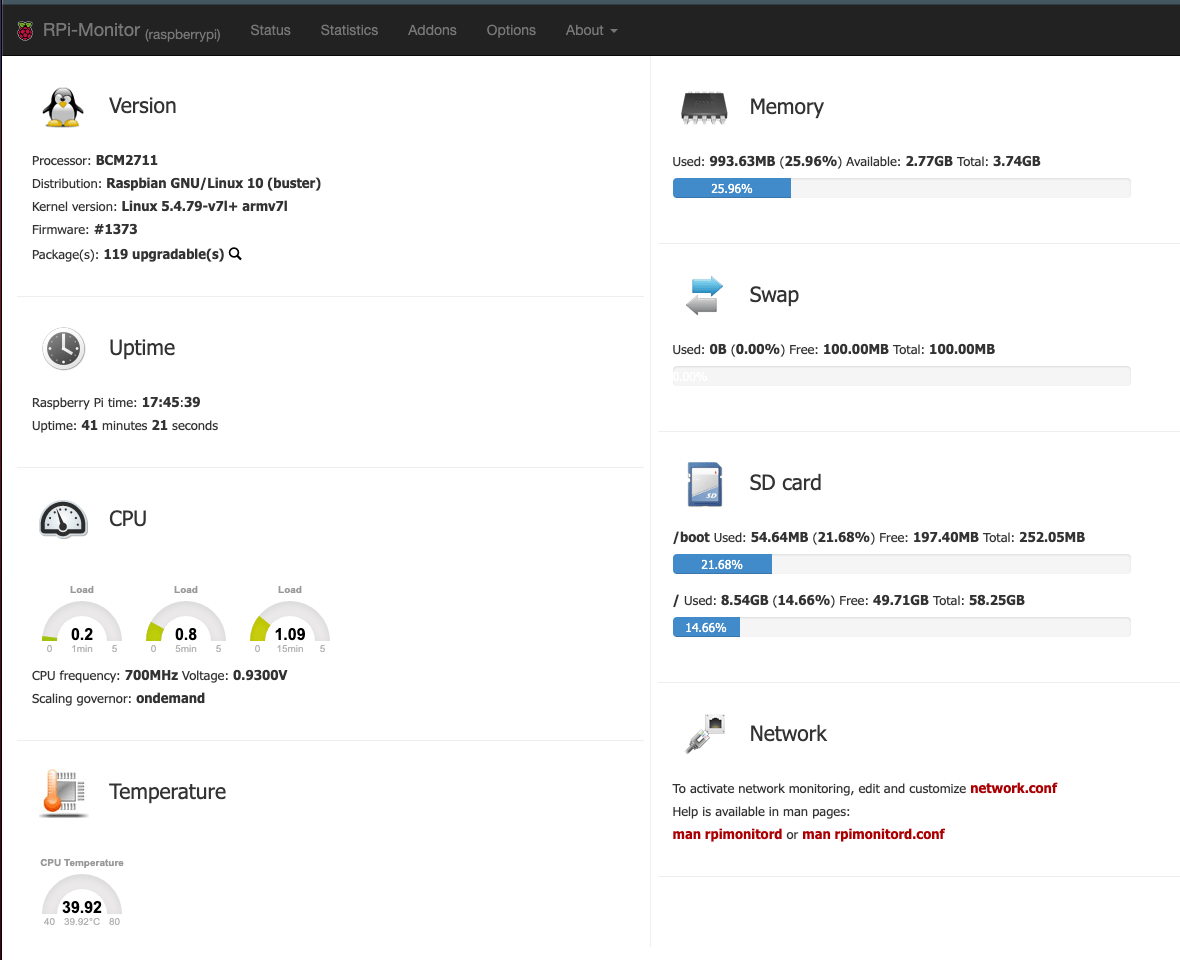
Task: Open the Statistics page
Action: pyautogui.click(x=349, y=30)
